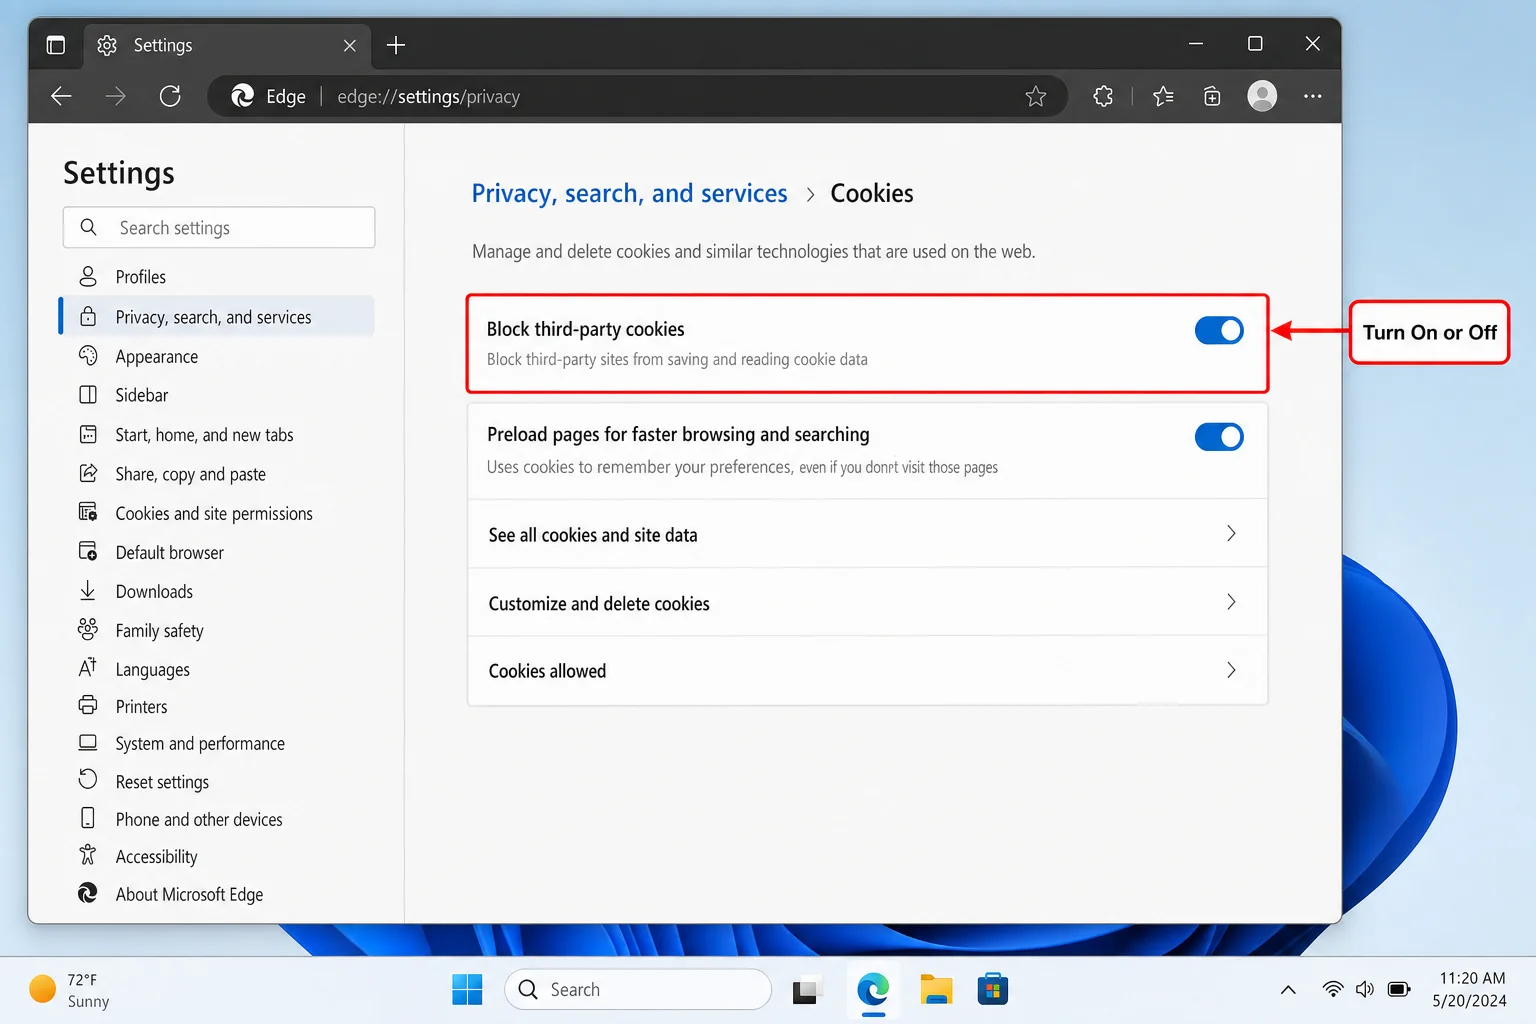Open Share, copy and paste settings

[216, 474]
